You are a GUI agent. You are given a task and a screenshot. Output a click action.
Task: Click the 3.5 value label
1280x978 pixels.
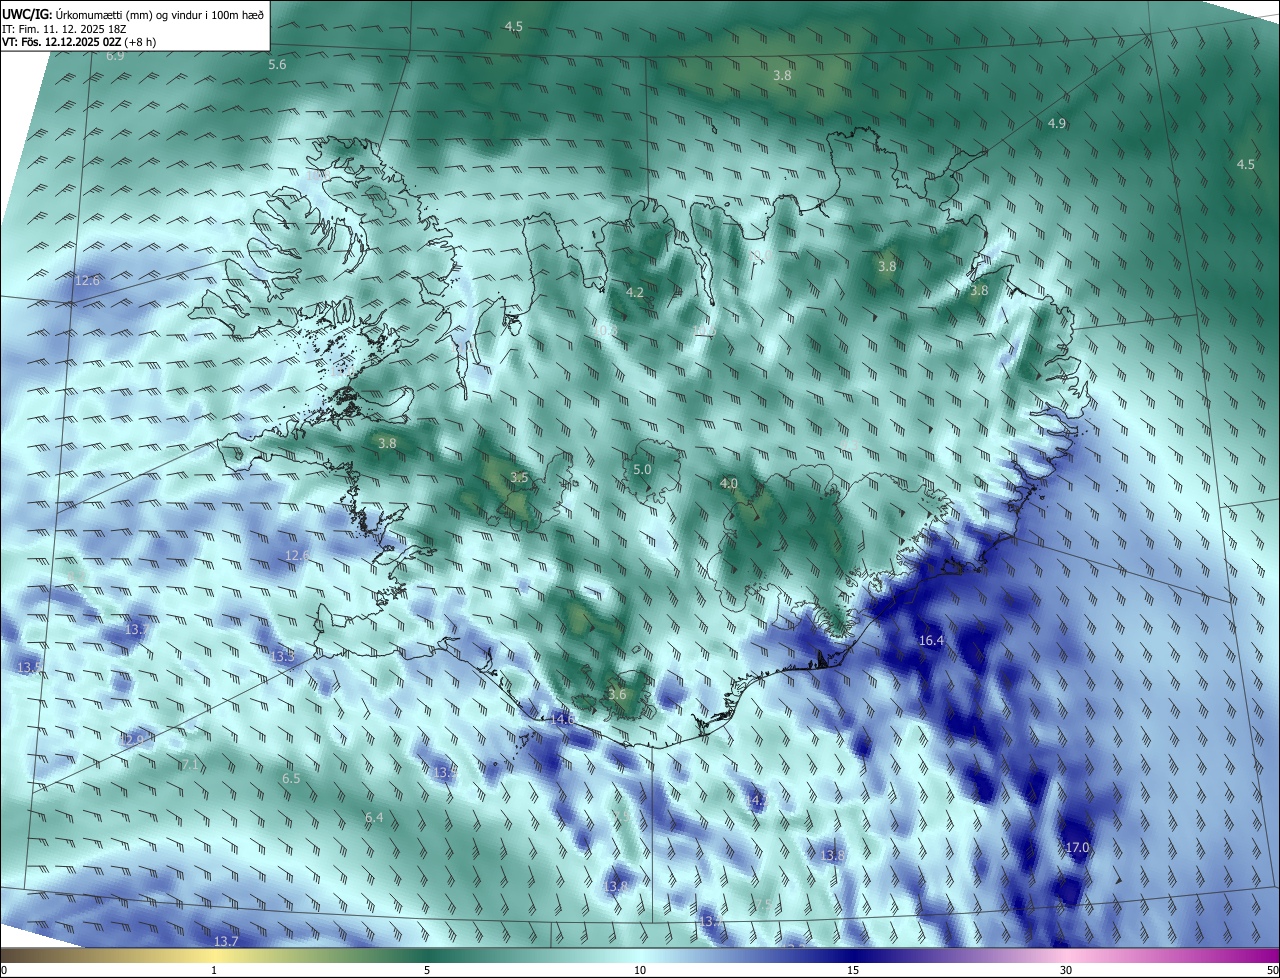pos(519,477)
